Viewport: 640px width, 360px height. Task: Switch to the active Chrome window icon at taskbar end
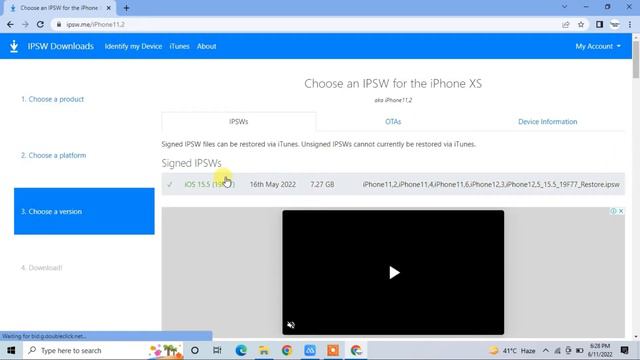(x=356, y=350)
